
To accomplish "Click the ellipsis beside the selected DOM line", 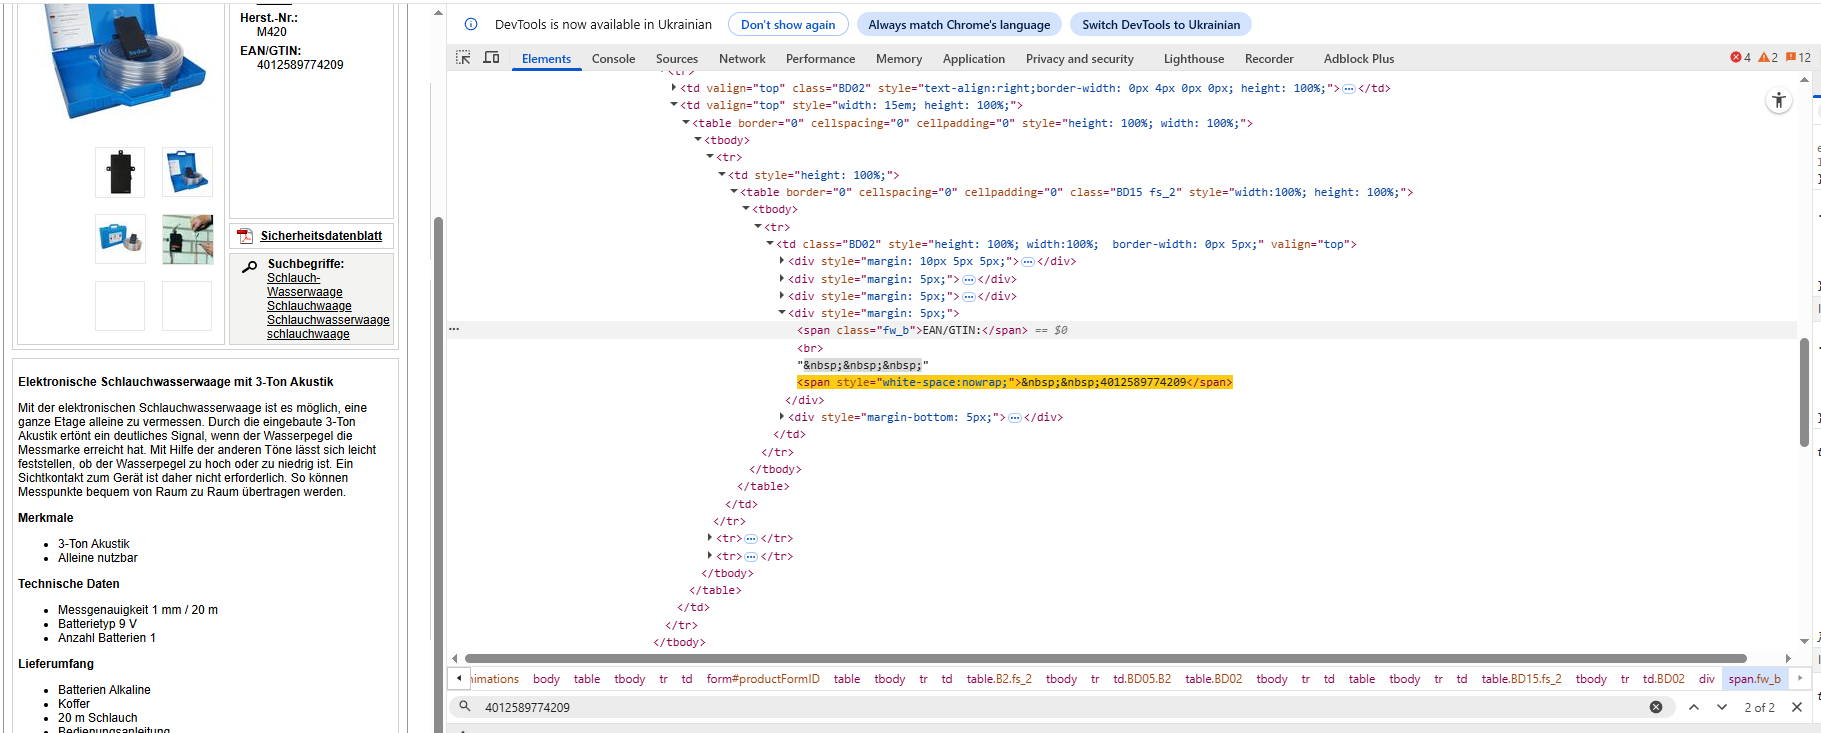I will (454, 329).
